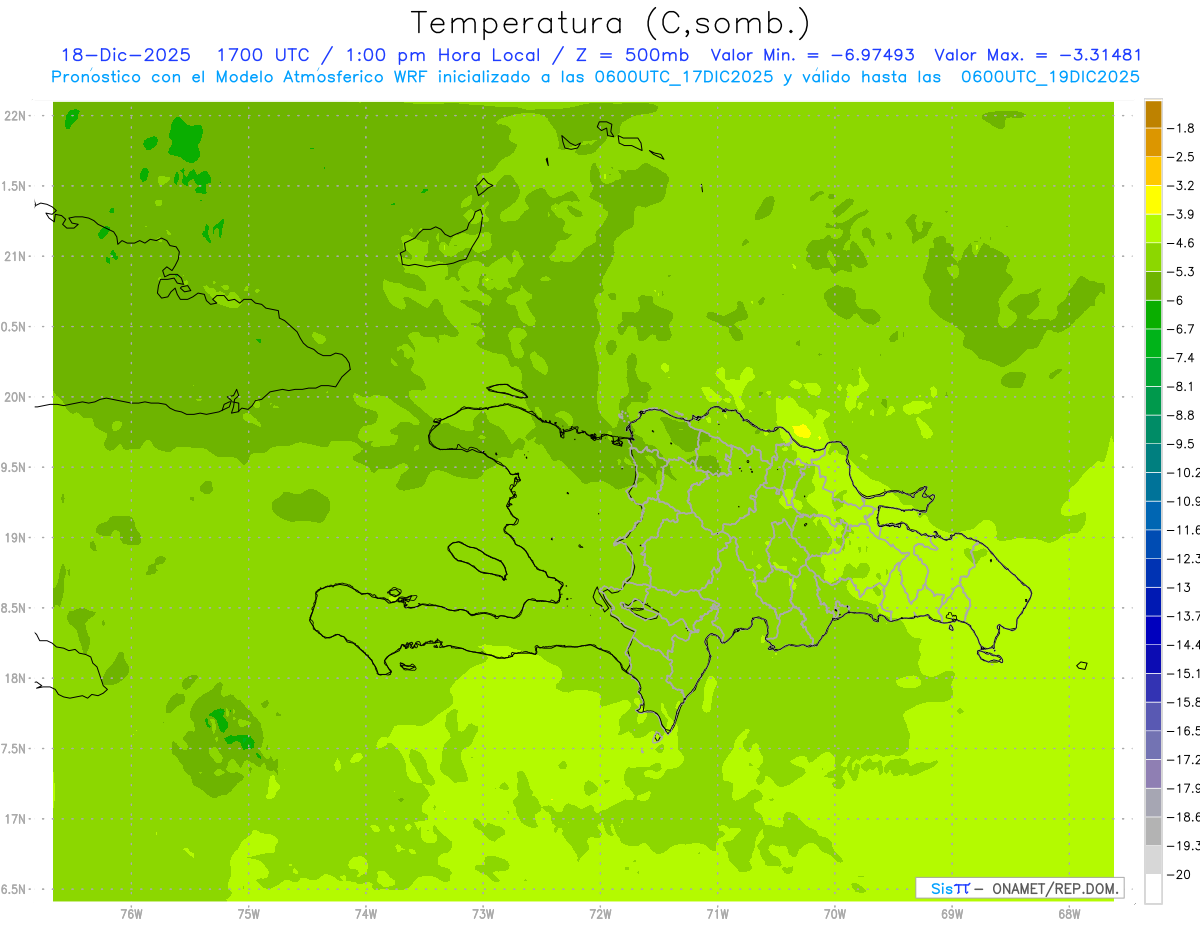The width and height of the screenshot is (1200, 927).
Task: Click the '-9.5' color scale value
Action: tap(1182, 443)
